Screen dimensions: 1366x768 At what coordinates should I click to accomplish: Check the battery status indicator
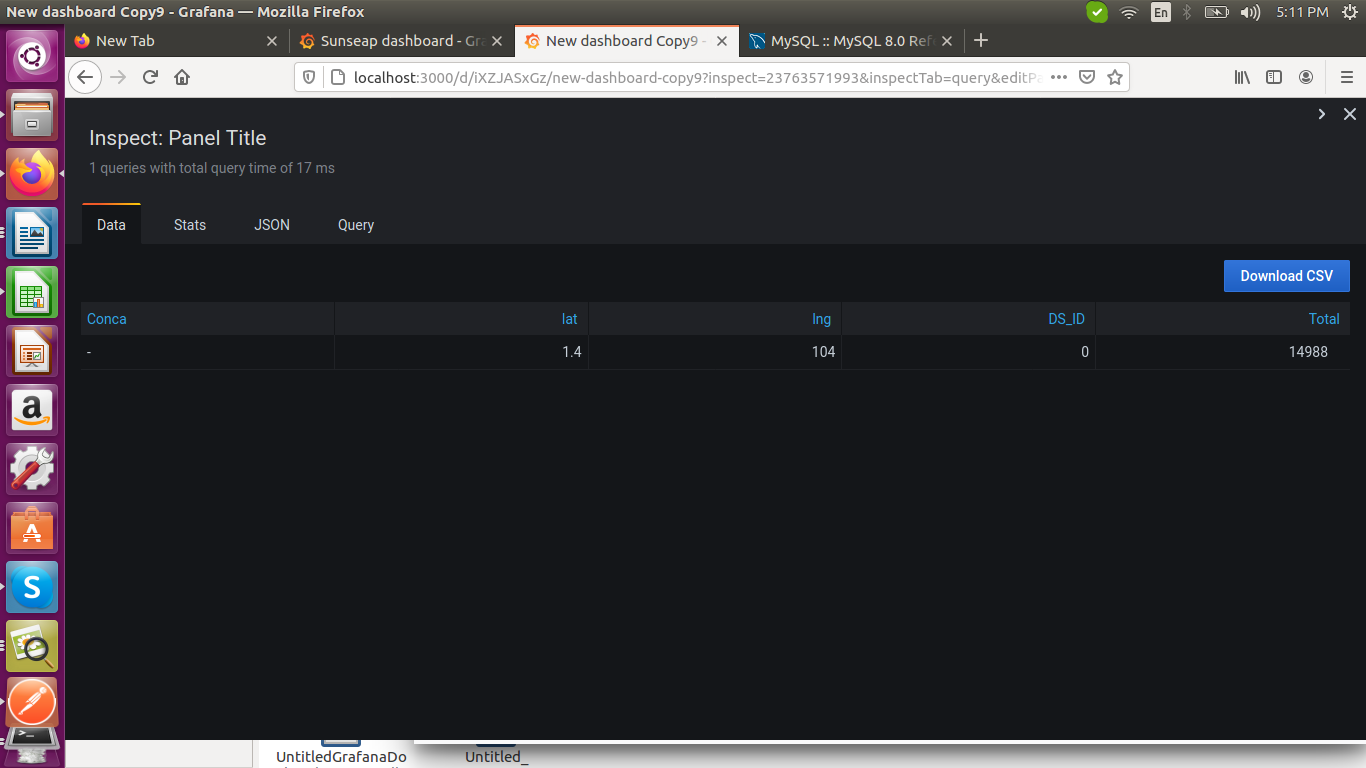click(1215, 12)
